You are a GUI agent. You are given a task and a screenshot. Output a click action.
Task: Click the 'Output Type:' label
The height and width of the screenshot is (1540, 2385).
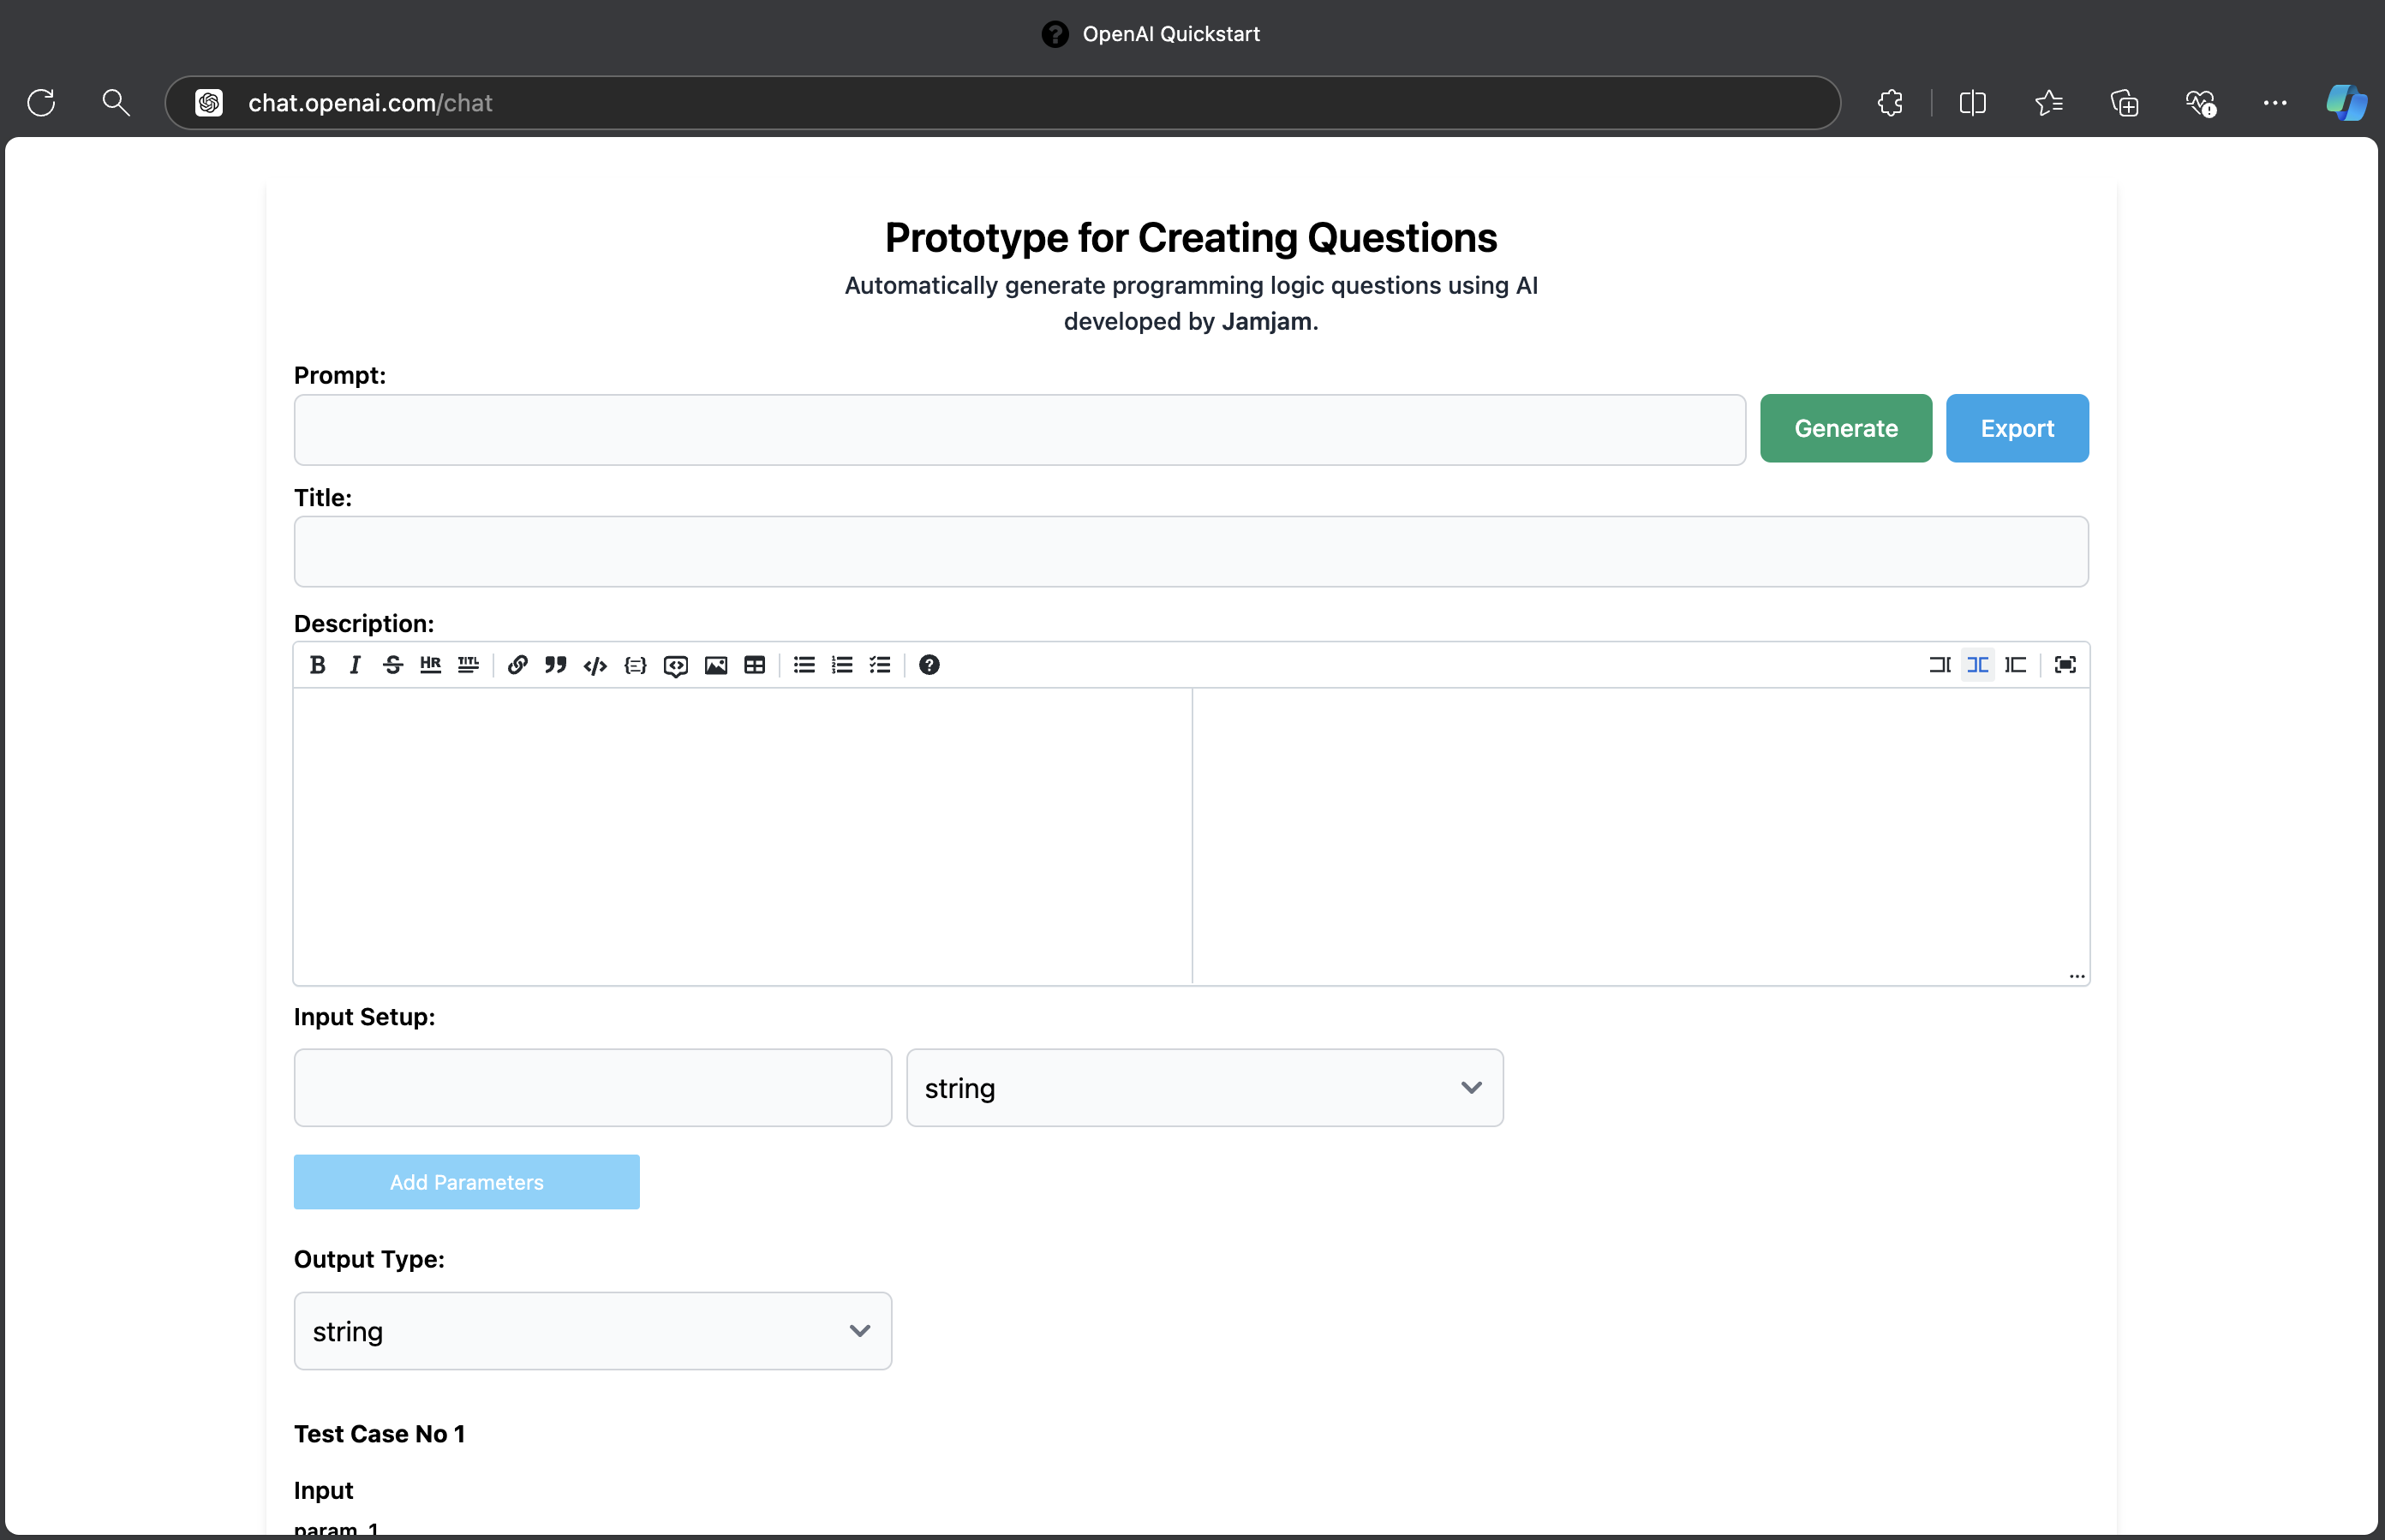click(x=369, y=1259)
